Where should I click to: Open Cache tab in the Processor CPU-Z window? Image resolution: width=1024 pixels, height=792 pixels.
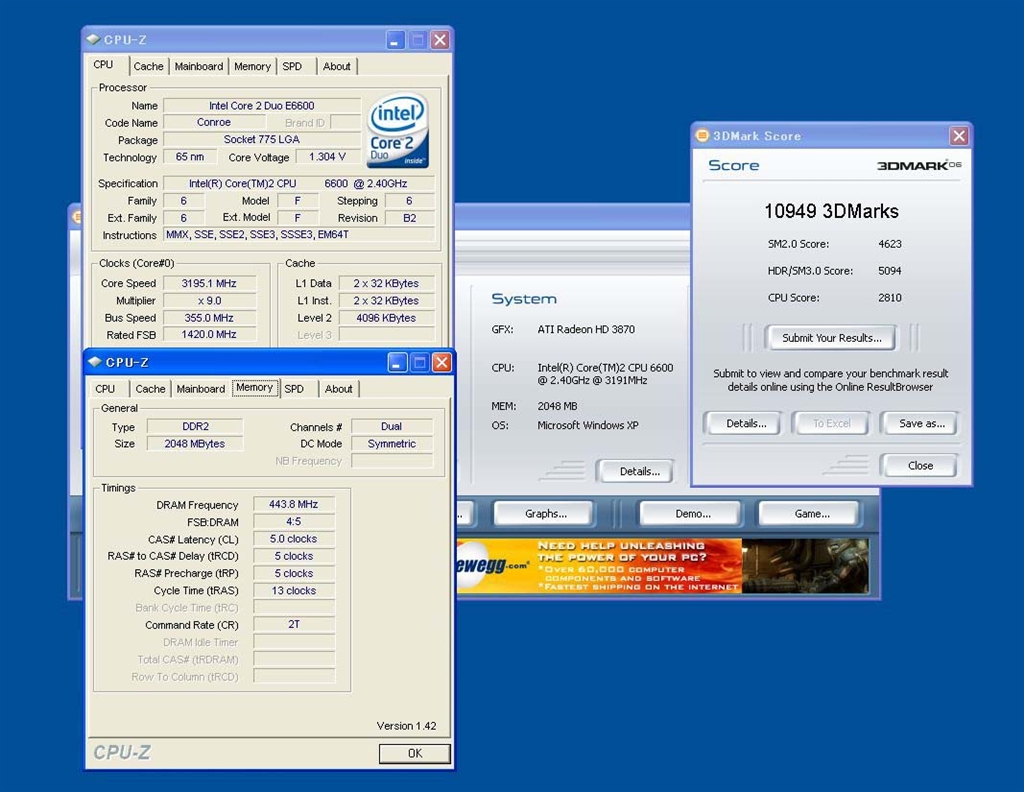pyautogui.click(x=148, y=66)
